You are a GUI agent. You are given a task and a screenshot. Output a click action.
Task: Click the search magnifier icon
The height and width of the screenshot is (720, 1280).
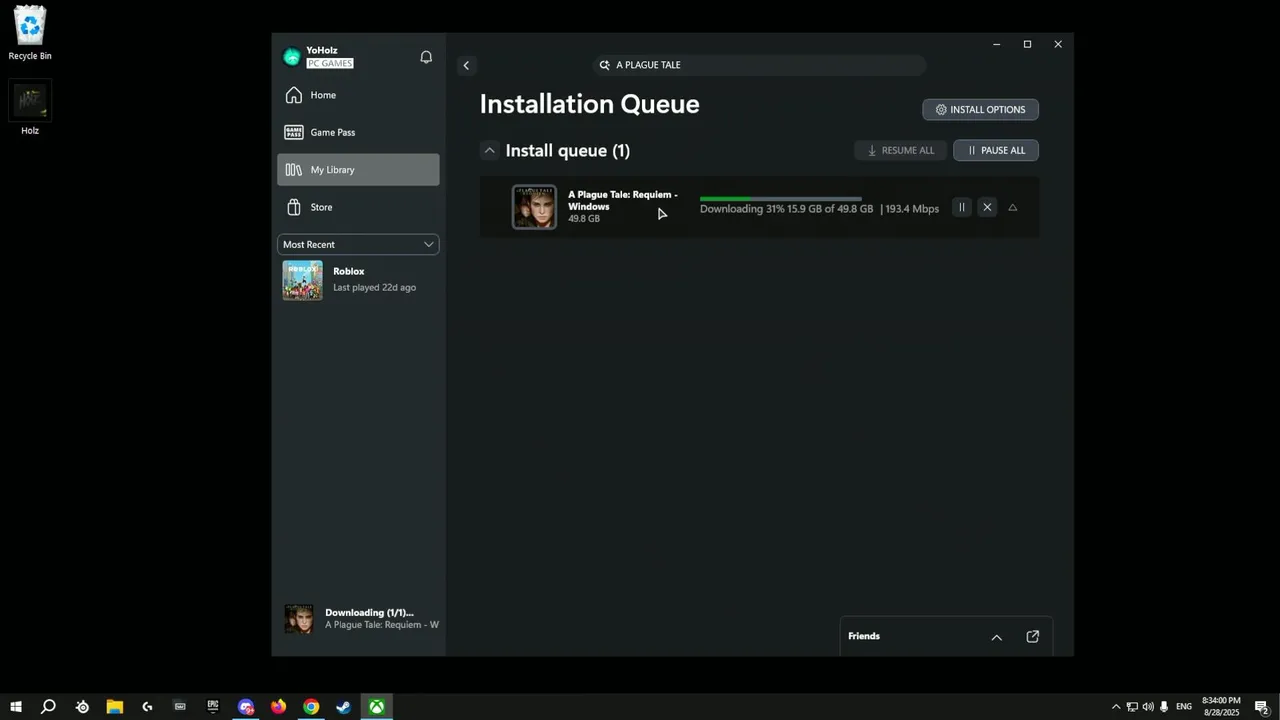pyautogui.click(x=604, y=65)
